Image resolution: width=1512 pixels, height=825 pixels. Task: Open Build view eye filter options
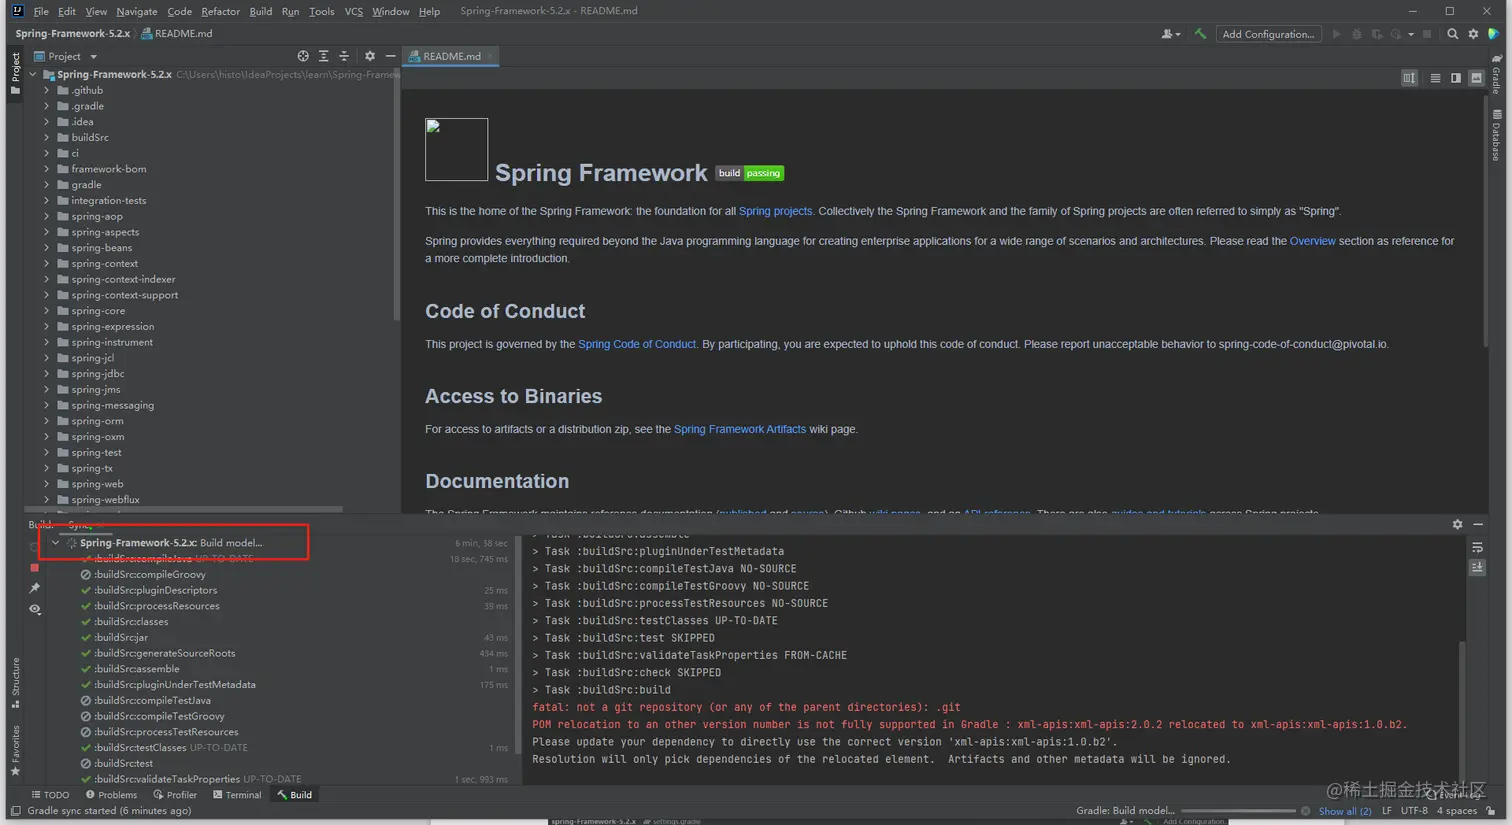pos(34,609)
